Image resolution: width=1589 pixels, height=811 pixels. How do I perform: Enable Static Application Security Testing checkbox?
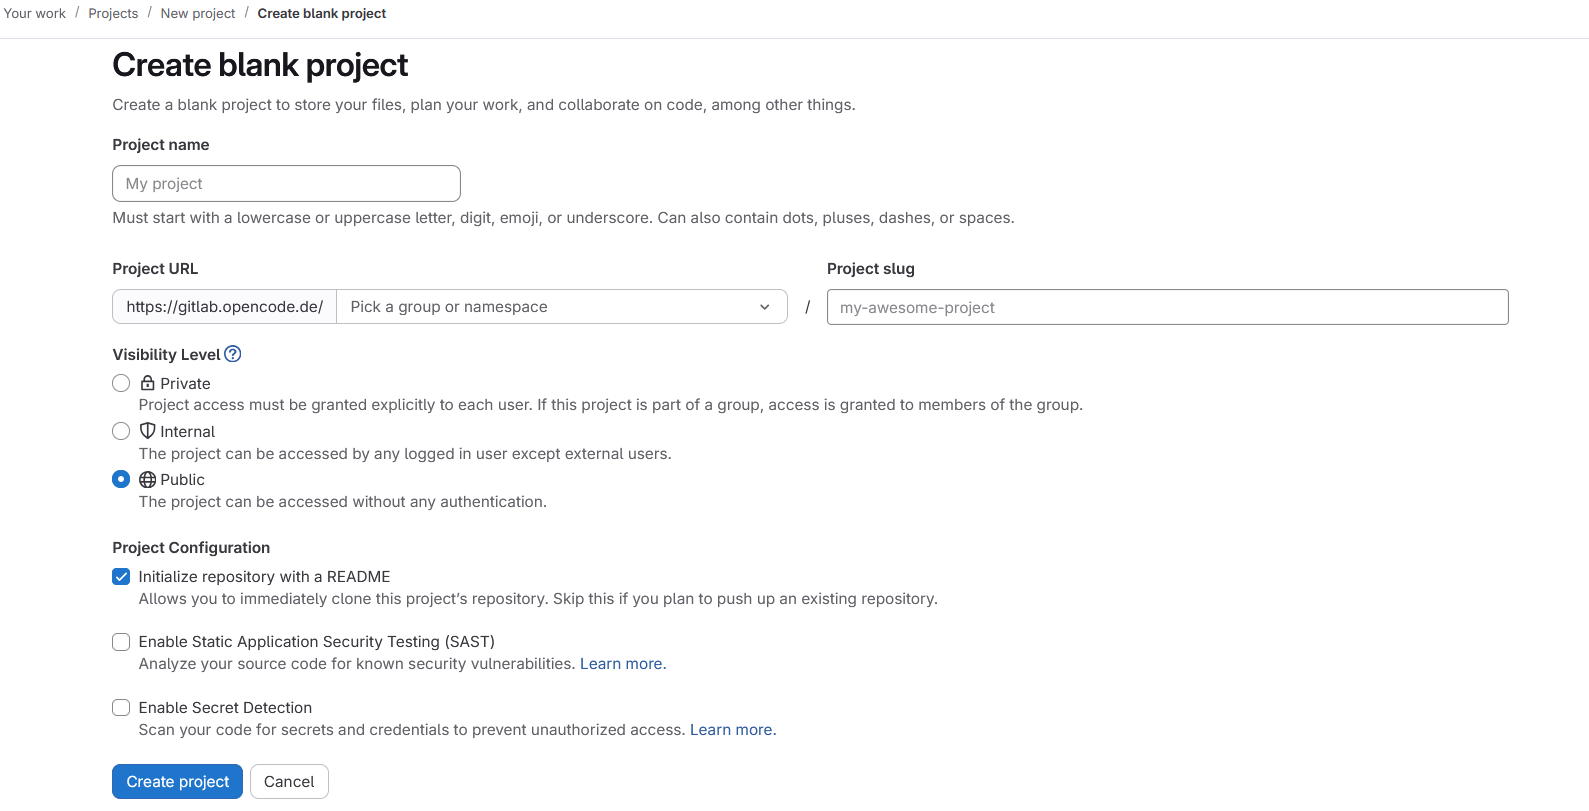pyautogui.click(x=121, y=642)
